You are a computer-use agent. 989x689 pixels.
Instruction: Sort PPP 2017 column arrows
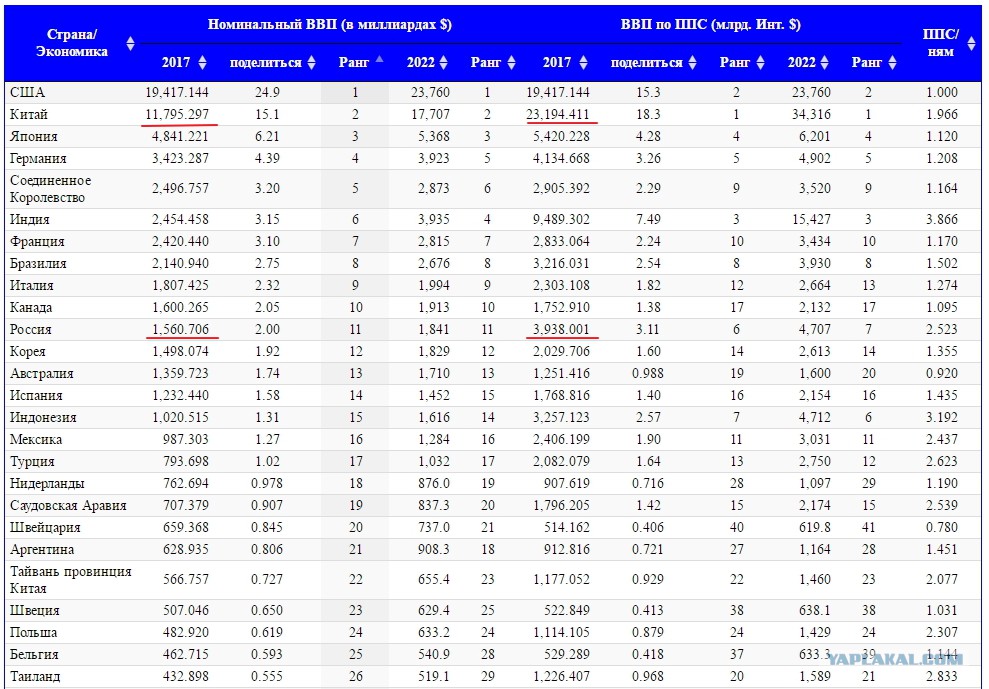[583, 62]
